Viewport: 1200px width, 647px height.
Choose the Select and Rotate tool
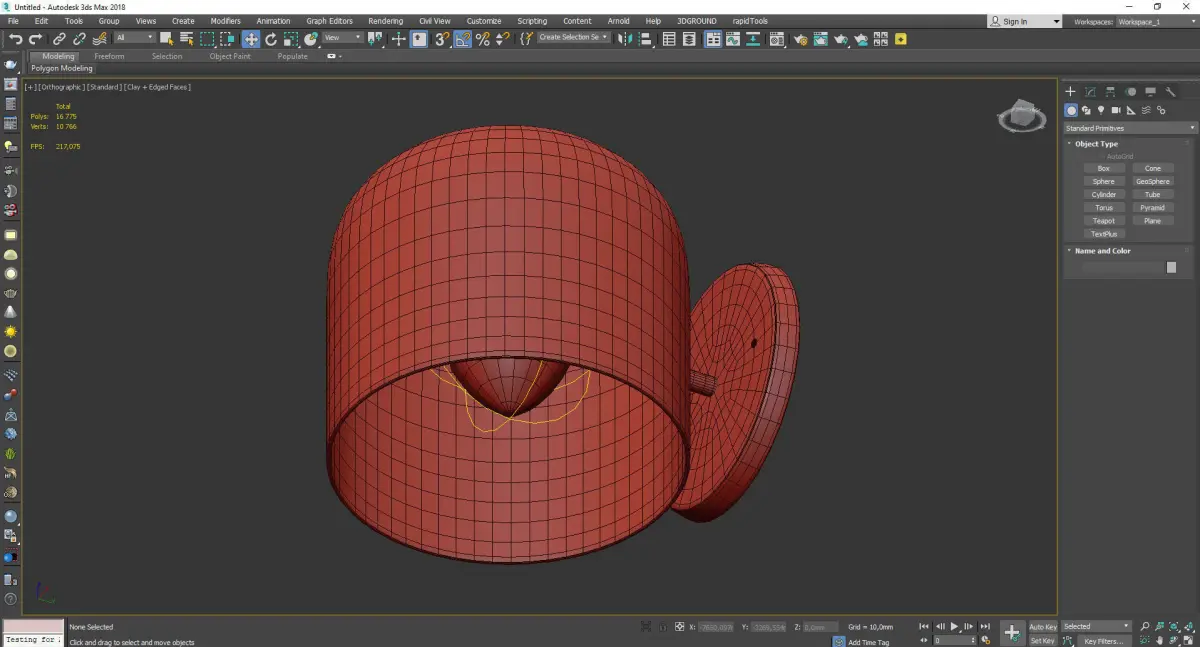point(270,39)
